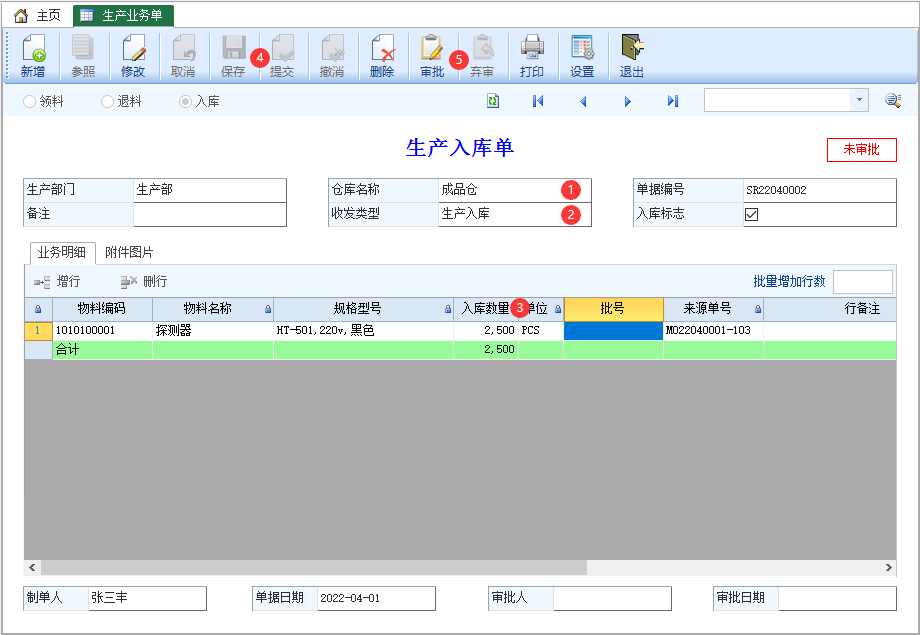Go to the first record
920x635 pixels.
(538, 101)
